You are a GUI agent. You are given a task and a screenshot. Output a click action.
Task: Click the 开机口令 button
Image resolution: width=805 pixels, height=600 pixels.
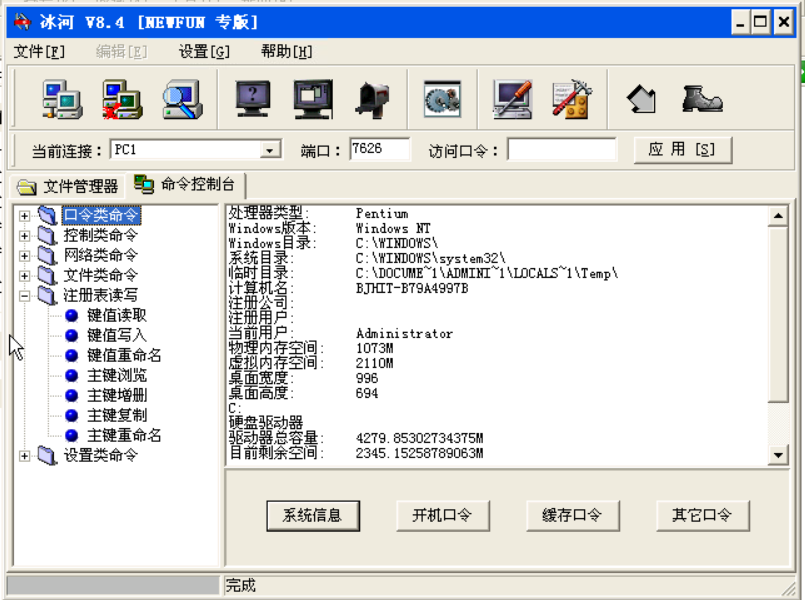(x=443, y=515)
